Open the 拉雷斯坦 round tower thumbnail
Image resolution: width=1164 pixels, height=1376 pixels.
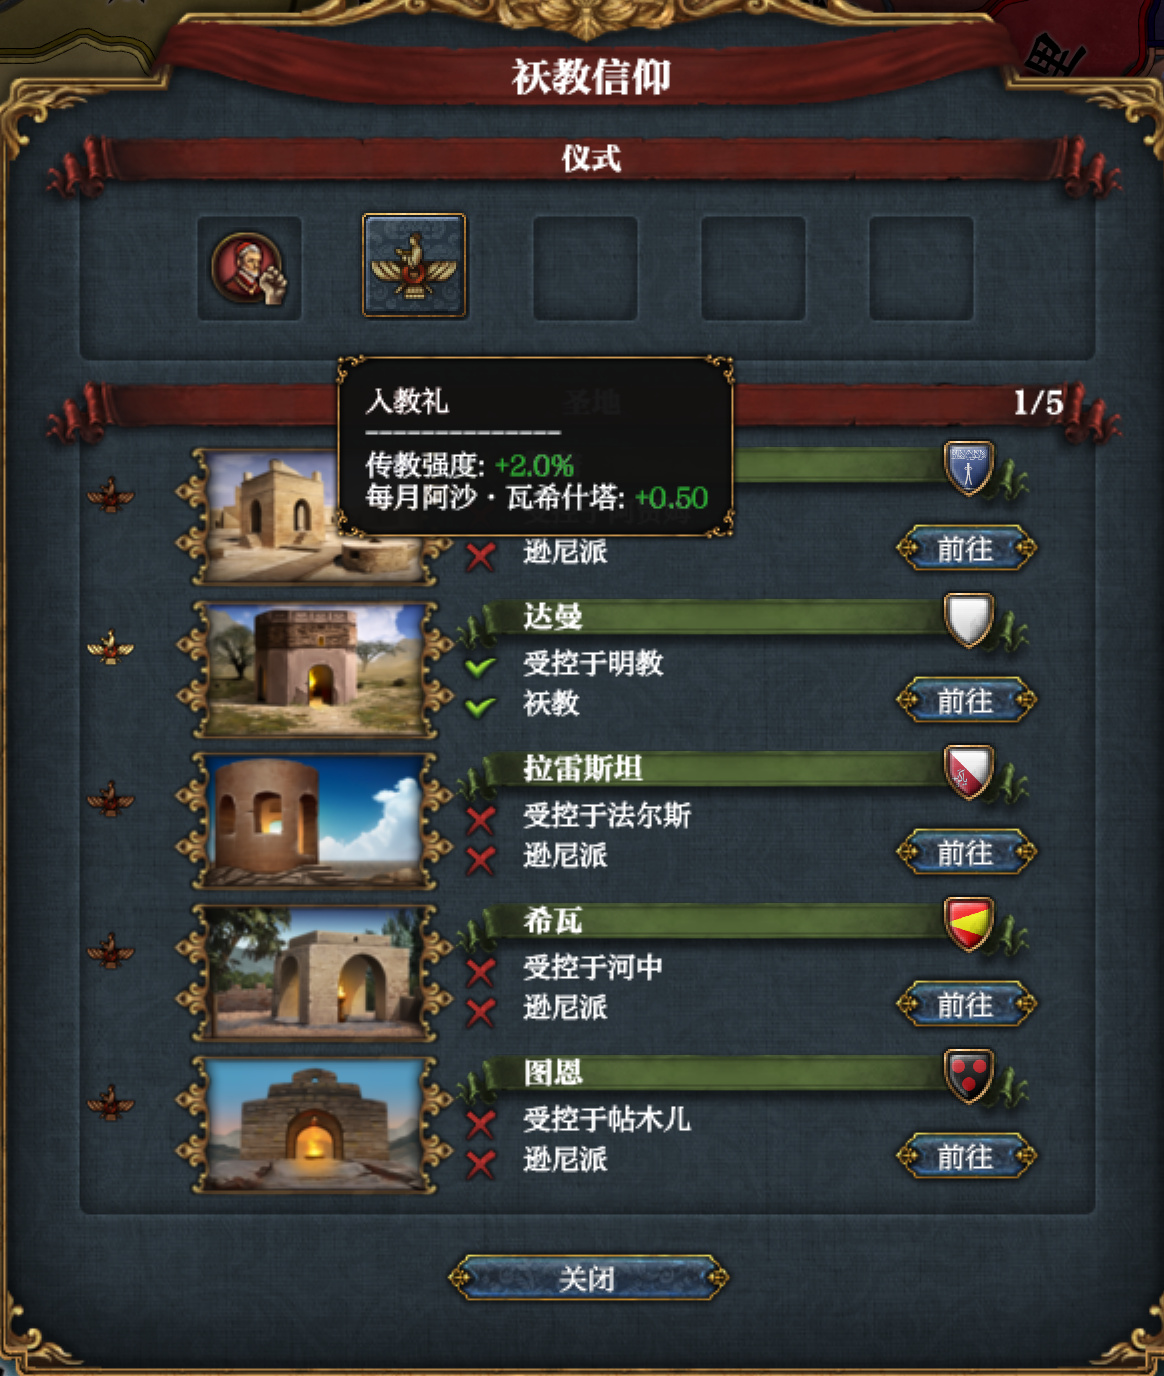click(x=315, y=821)
